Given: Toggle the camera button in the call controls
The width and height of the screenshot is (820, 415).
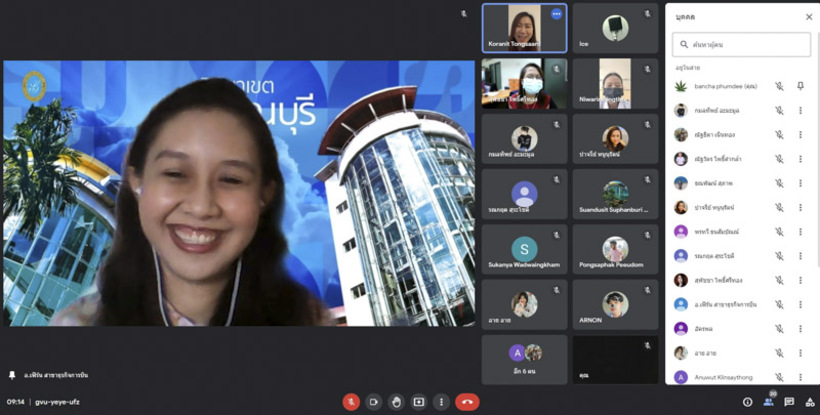Looking at the screenshot, I should click(373, 402).
